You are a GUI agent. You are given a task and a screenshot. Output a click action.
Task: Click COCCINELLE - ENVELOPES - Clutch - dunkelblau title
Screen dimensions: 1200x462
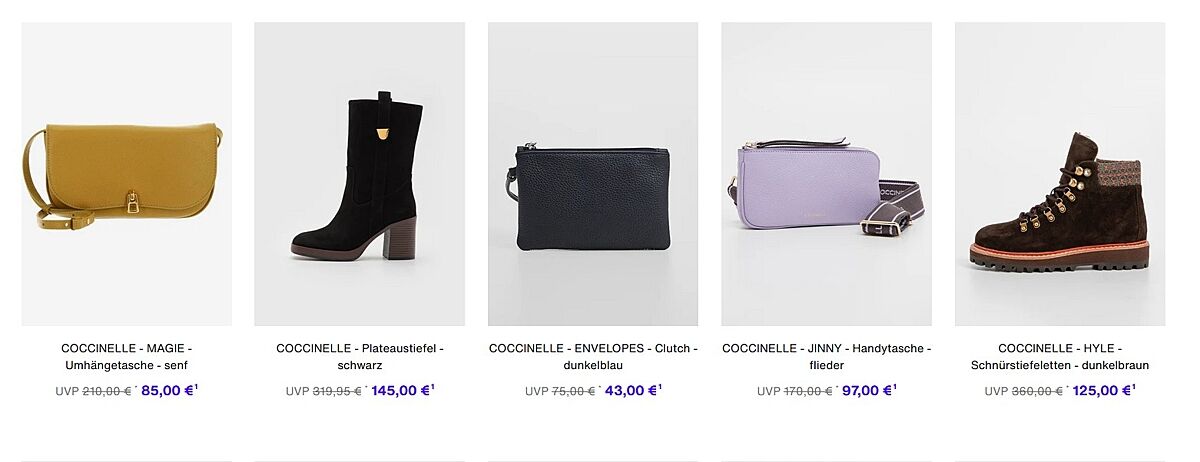click(x=593, y=356)
